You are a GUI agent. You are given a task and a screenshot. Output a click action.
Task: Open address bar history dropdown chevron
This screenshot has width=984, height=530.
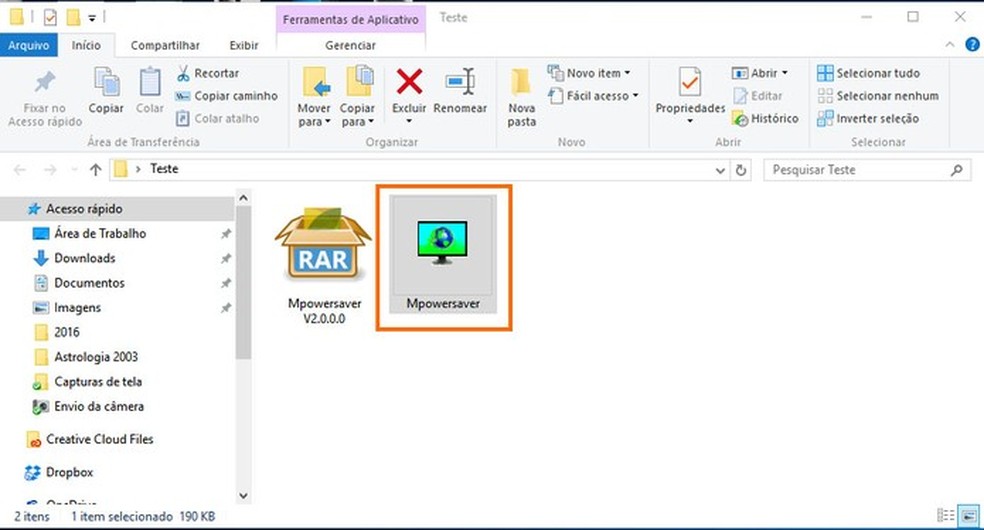tap(720, 170)
